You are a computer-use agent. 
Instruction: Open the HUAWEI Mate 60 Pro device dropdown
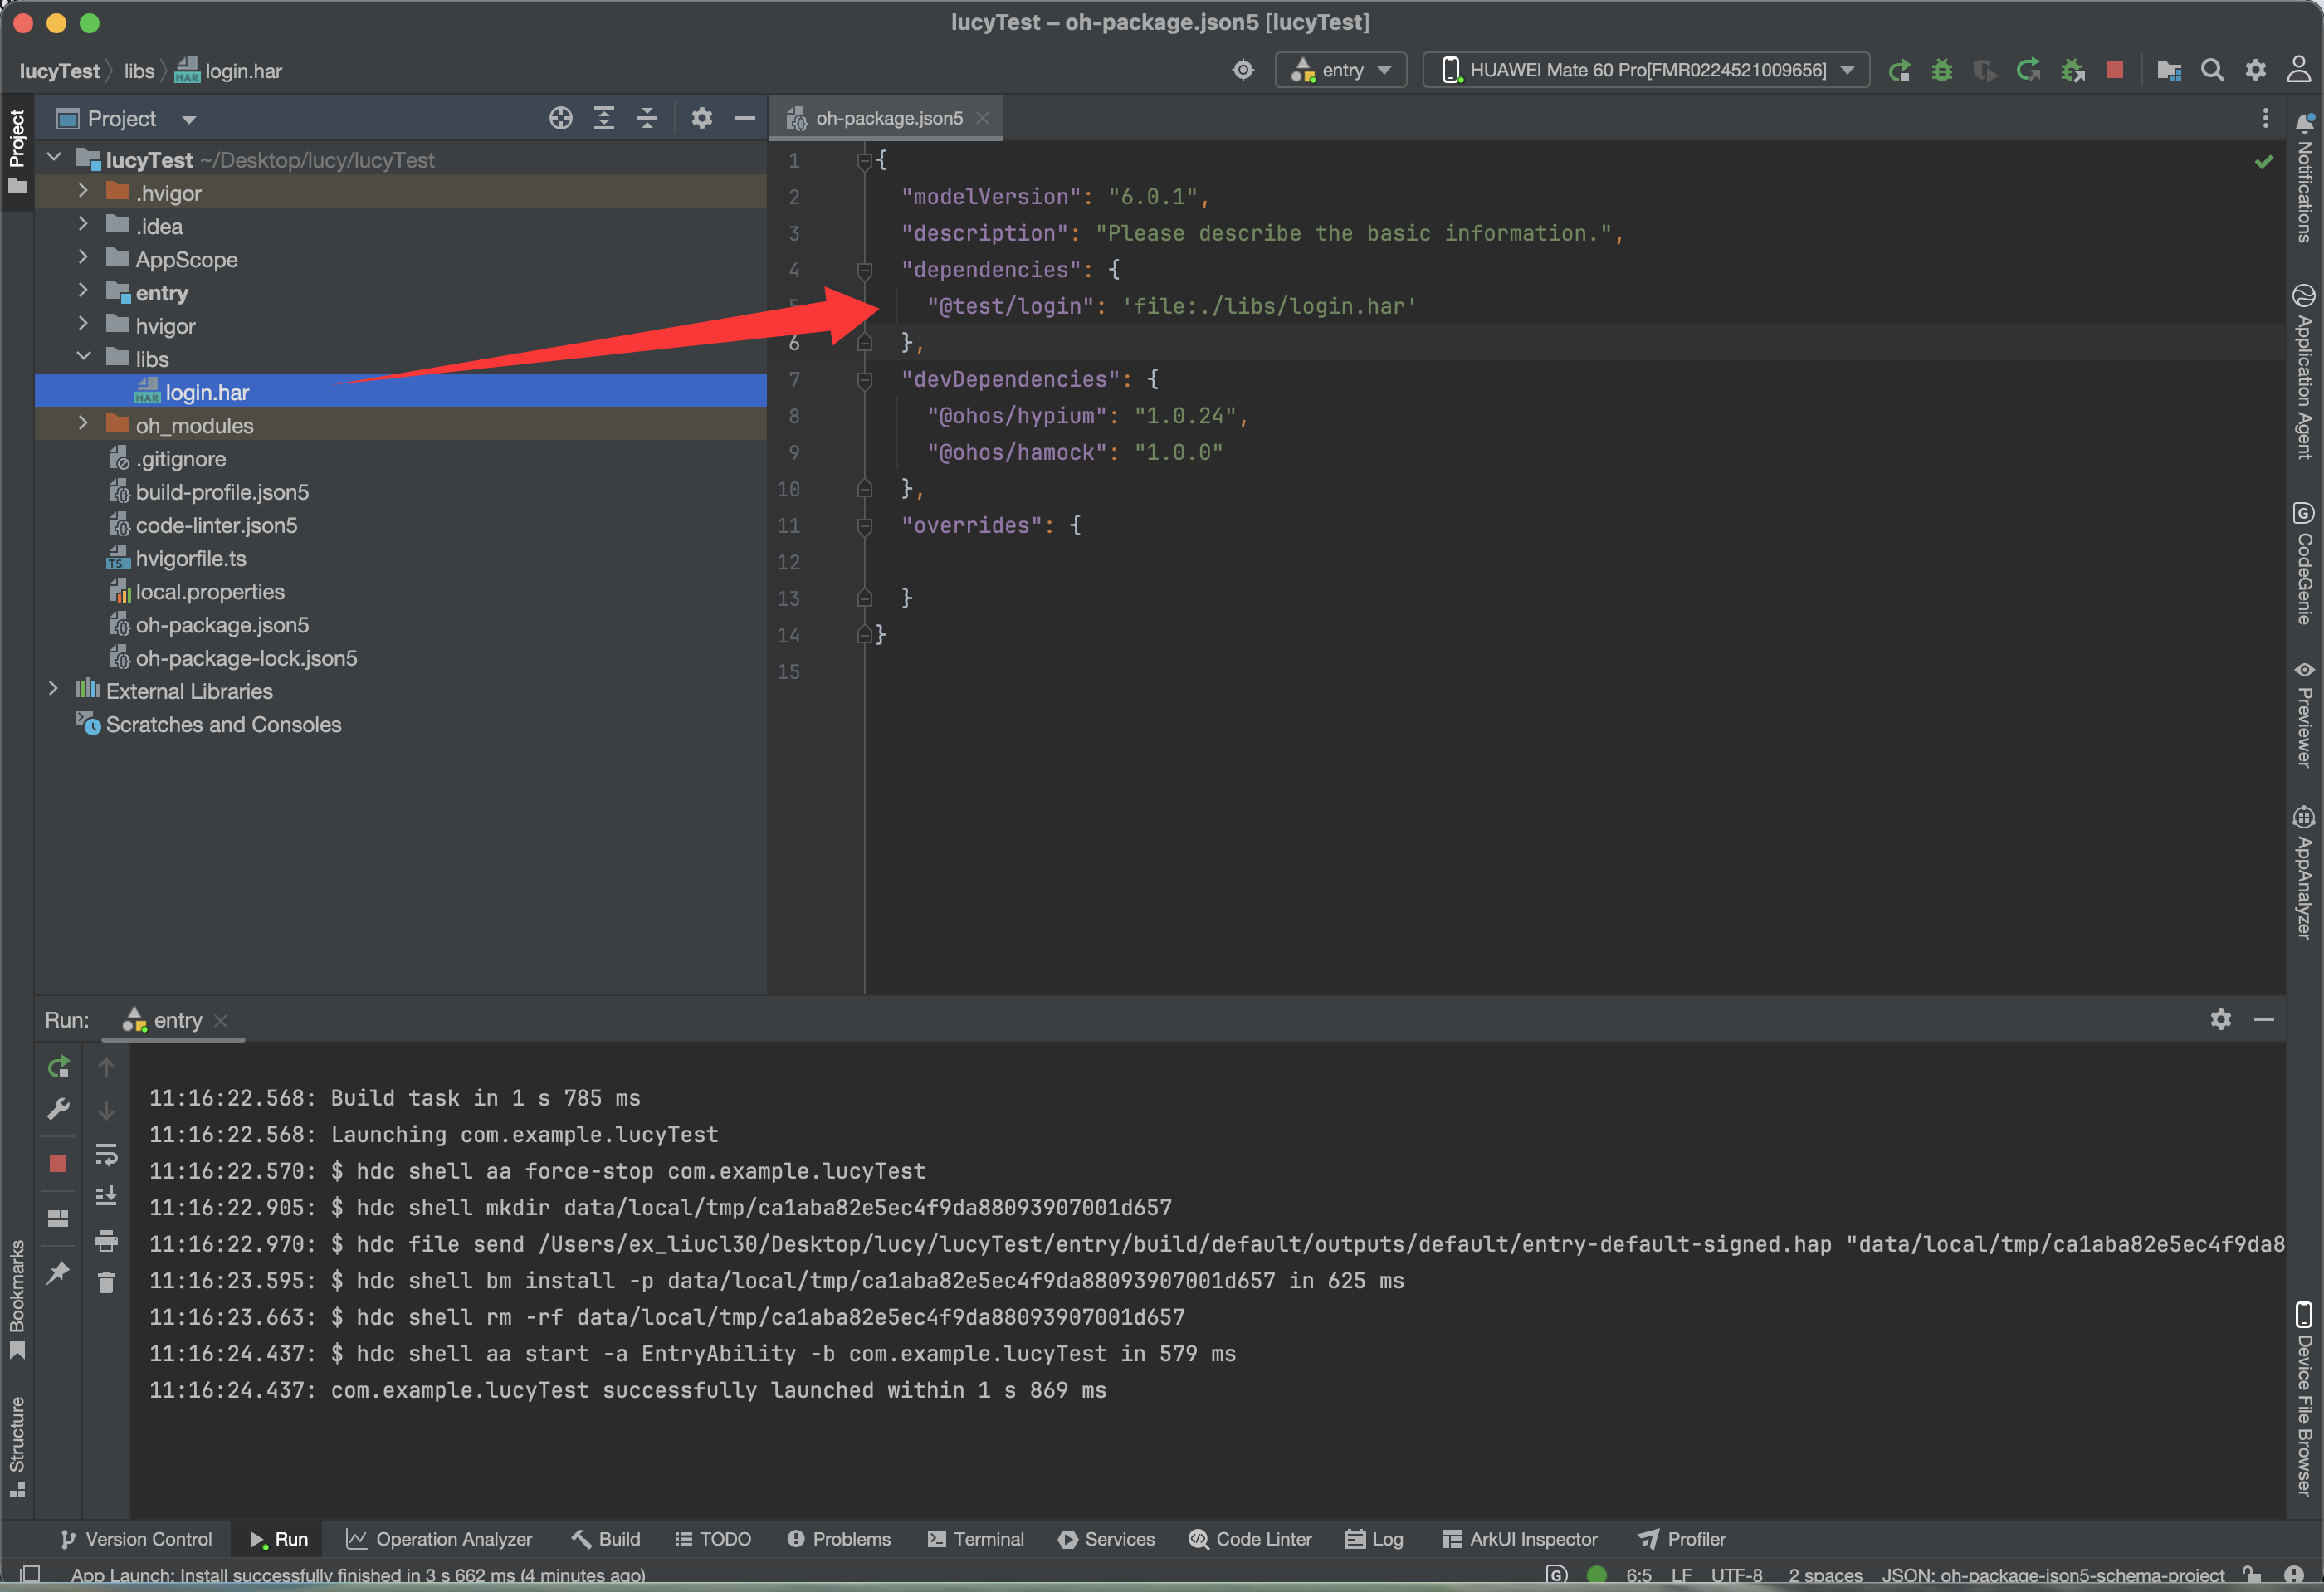1646,70
